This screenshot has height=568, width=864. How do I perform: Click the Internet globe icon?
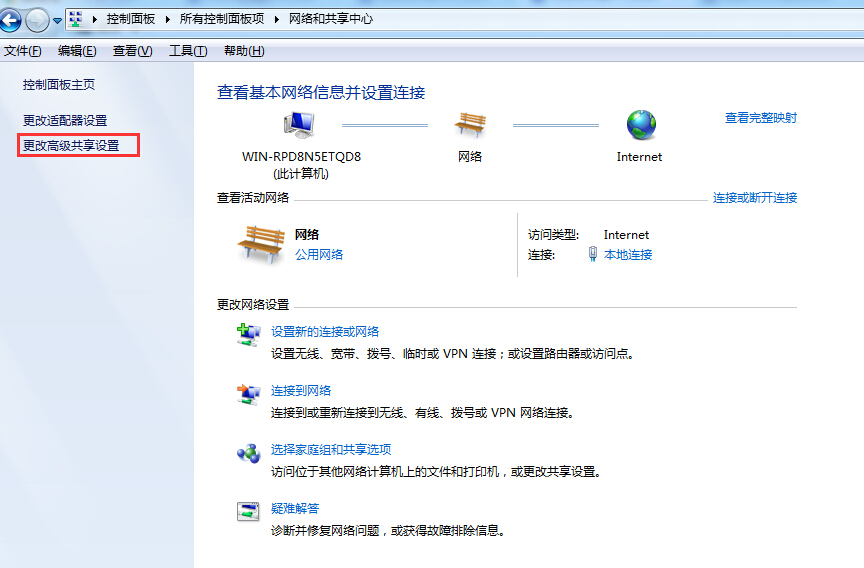pyautogui.click(x=641, y=125)
